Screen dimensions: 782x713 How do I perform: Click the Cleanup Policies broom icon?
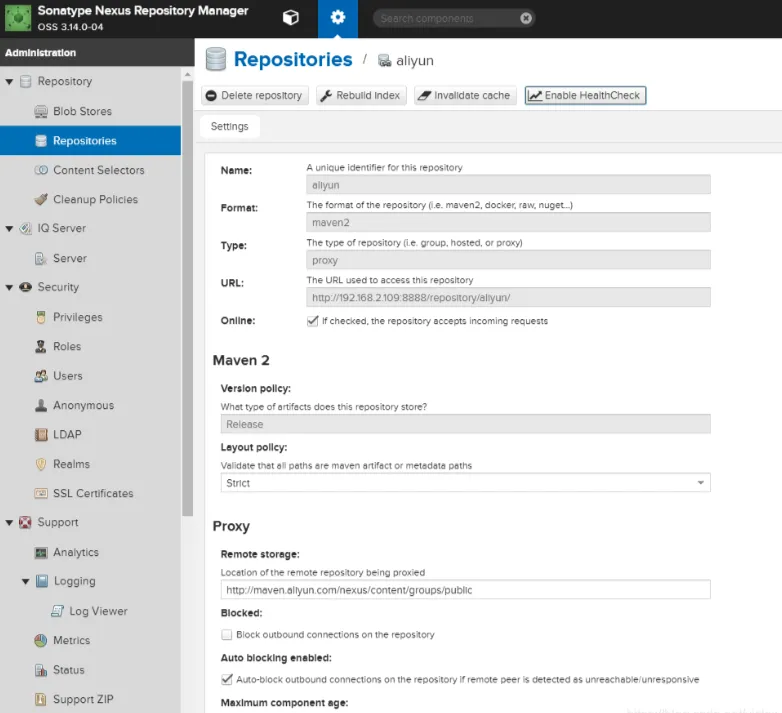click(x=41, y=199)
